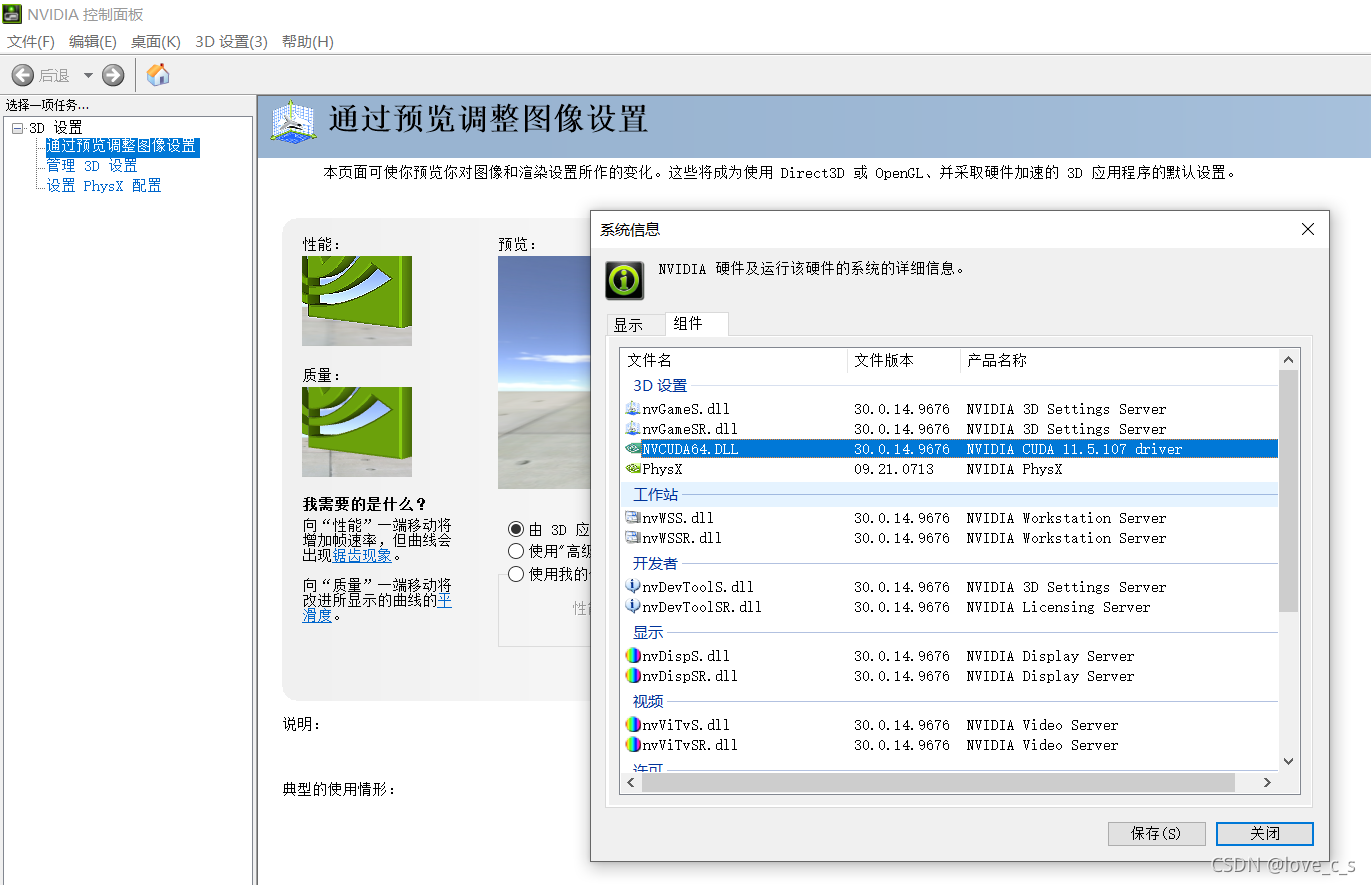The width and height of the screenshot is (1371, 885).
Task: Select the nvDevToolS.dll developer icon
Action: coord(631,586)
